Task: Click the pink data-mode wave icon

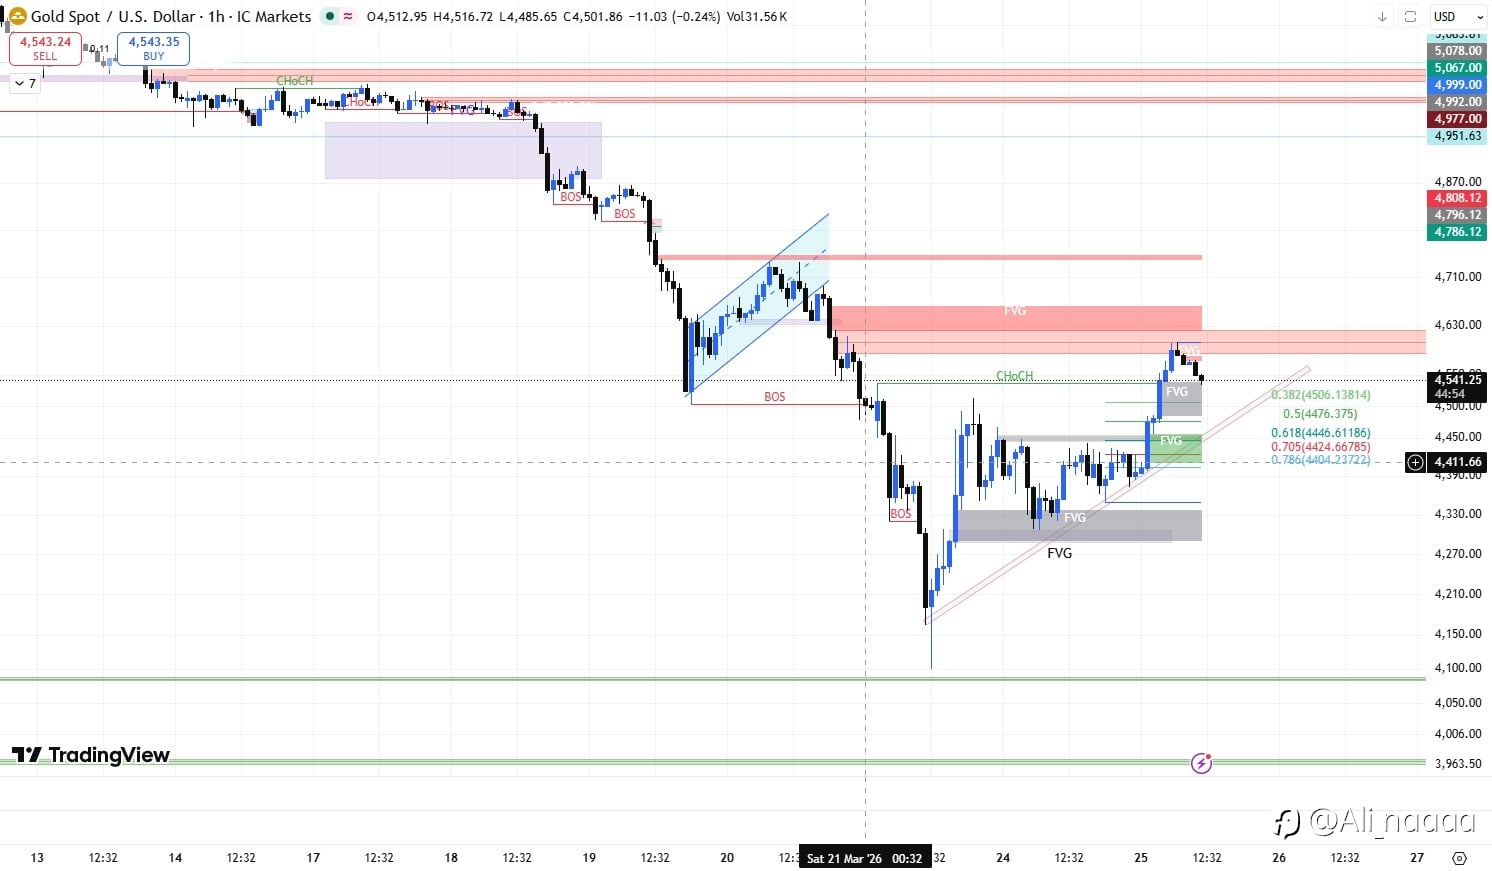Action: tap(348, 16)
